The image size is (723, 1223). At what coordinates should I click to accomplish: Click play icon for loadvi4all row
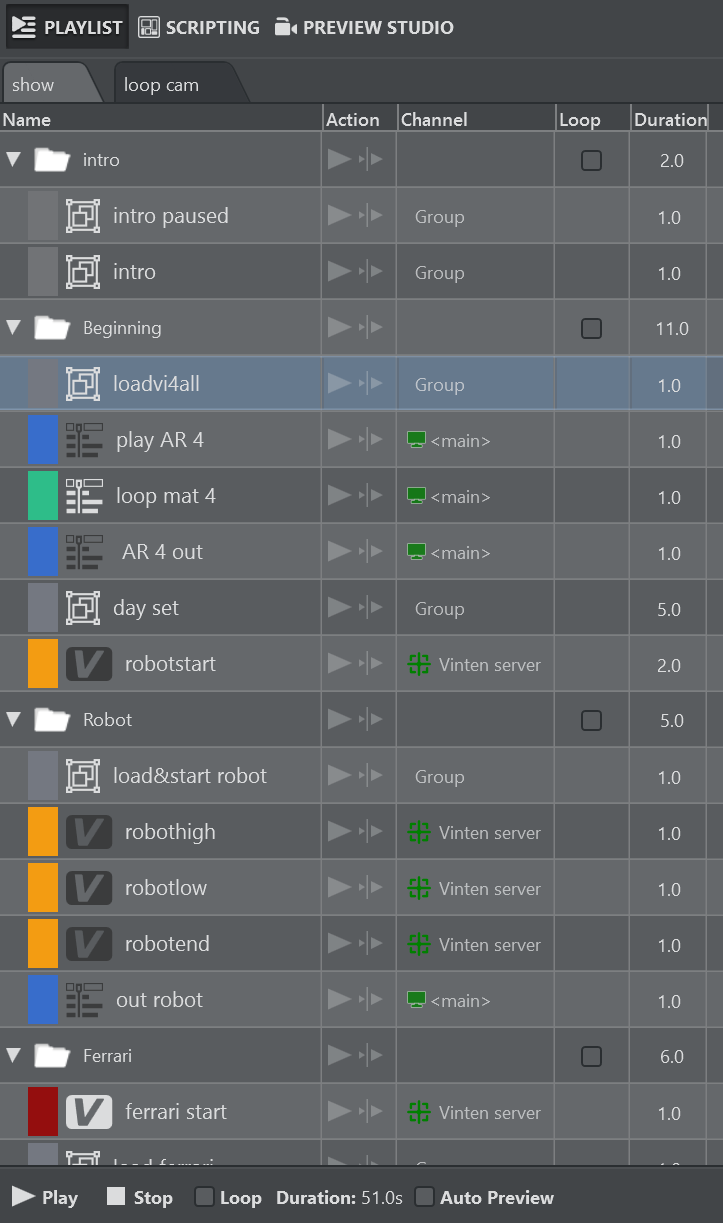[x=339, y=384]
